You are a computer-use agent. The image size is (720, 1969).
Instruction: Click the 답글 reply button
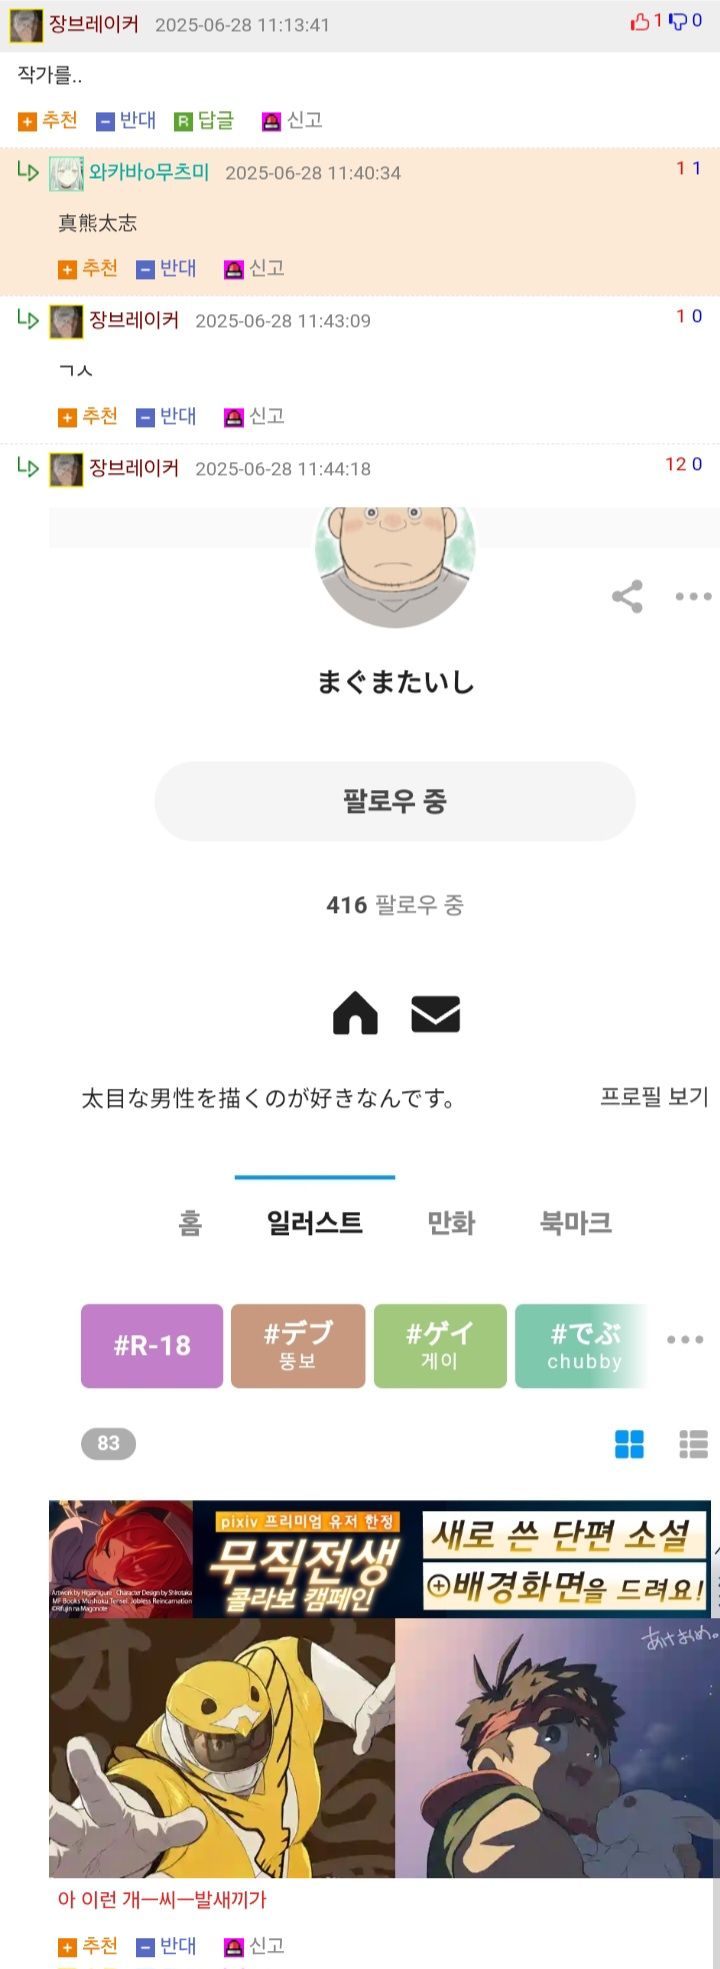coord(205,121)
